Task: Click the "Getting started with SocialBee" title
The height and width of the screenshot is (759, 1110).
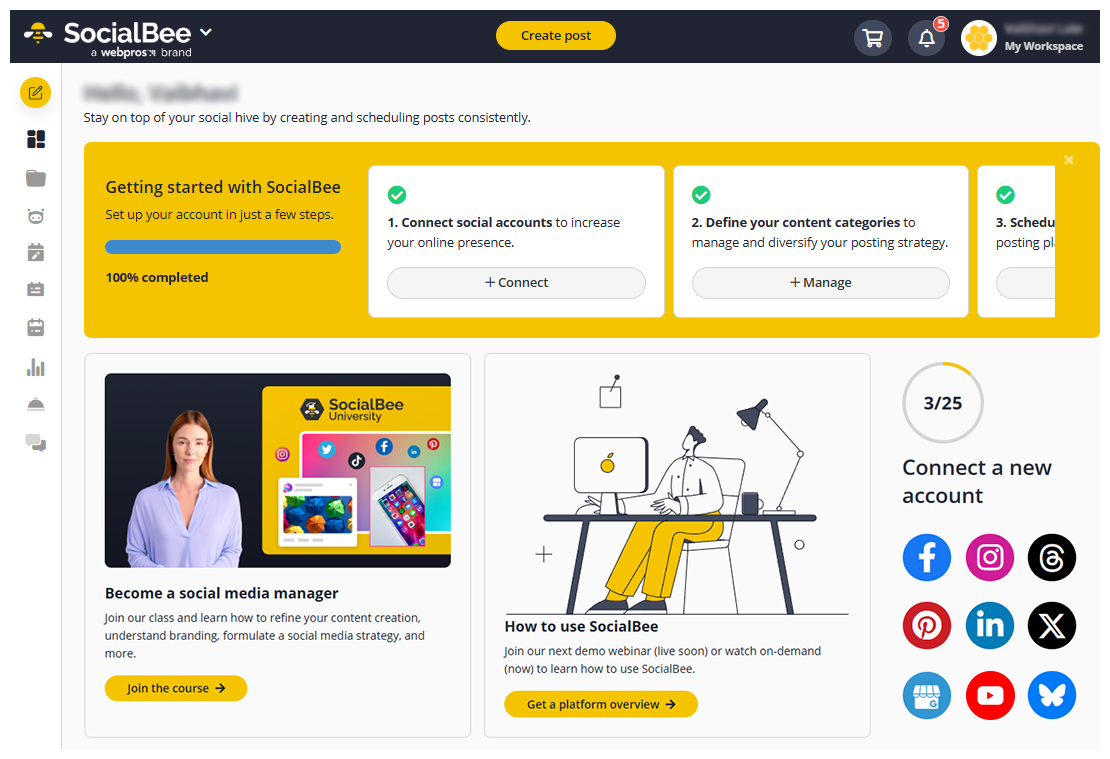Action: click(223, 187)
